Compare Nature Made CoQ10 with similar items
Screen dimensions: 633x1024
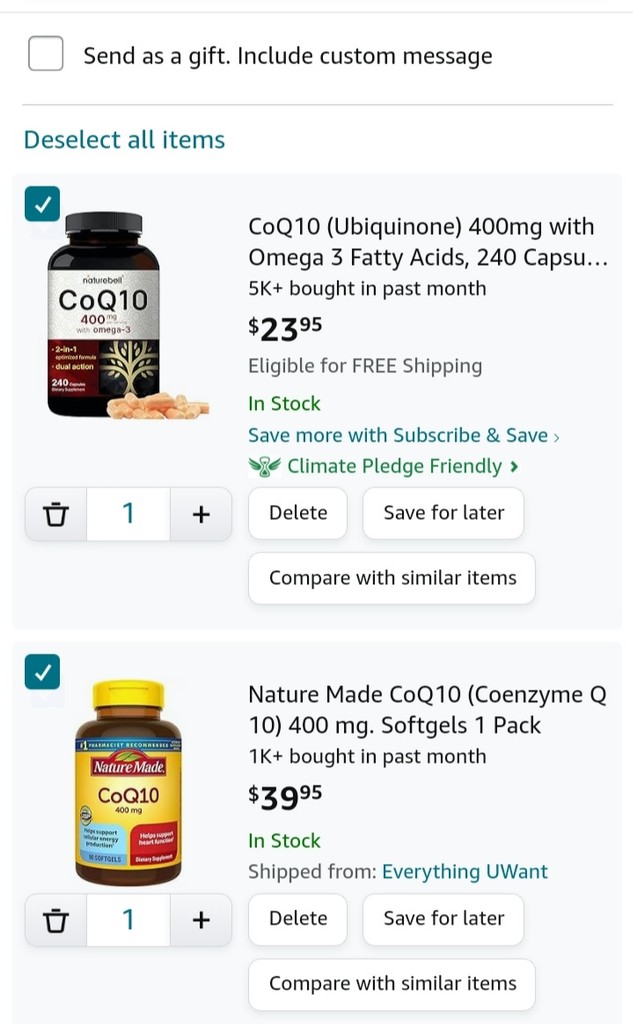(x=392, y=984)
